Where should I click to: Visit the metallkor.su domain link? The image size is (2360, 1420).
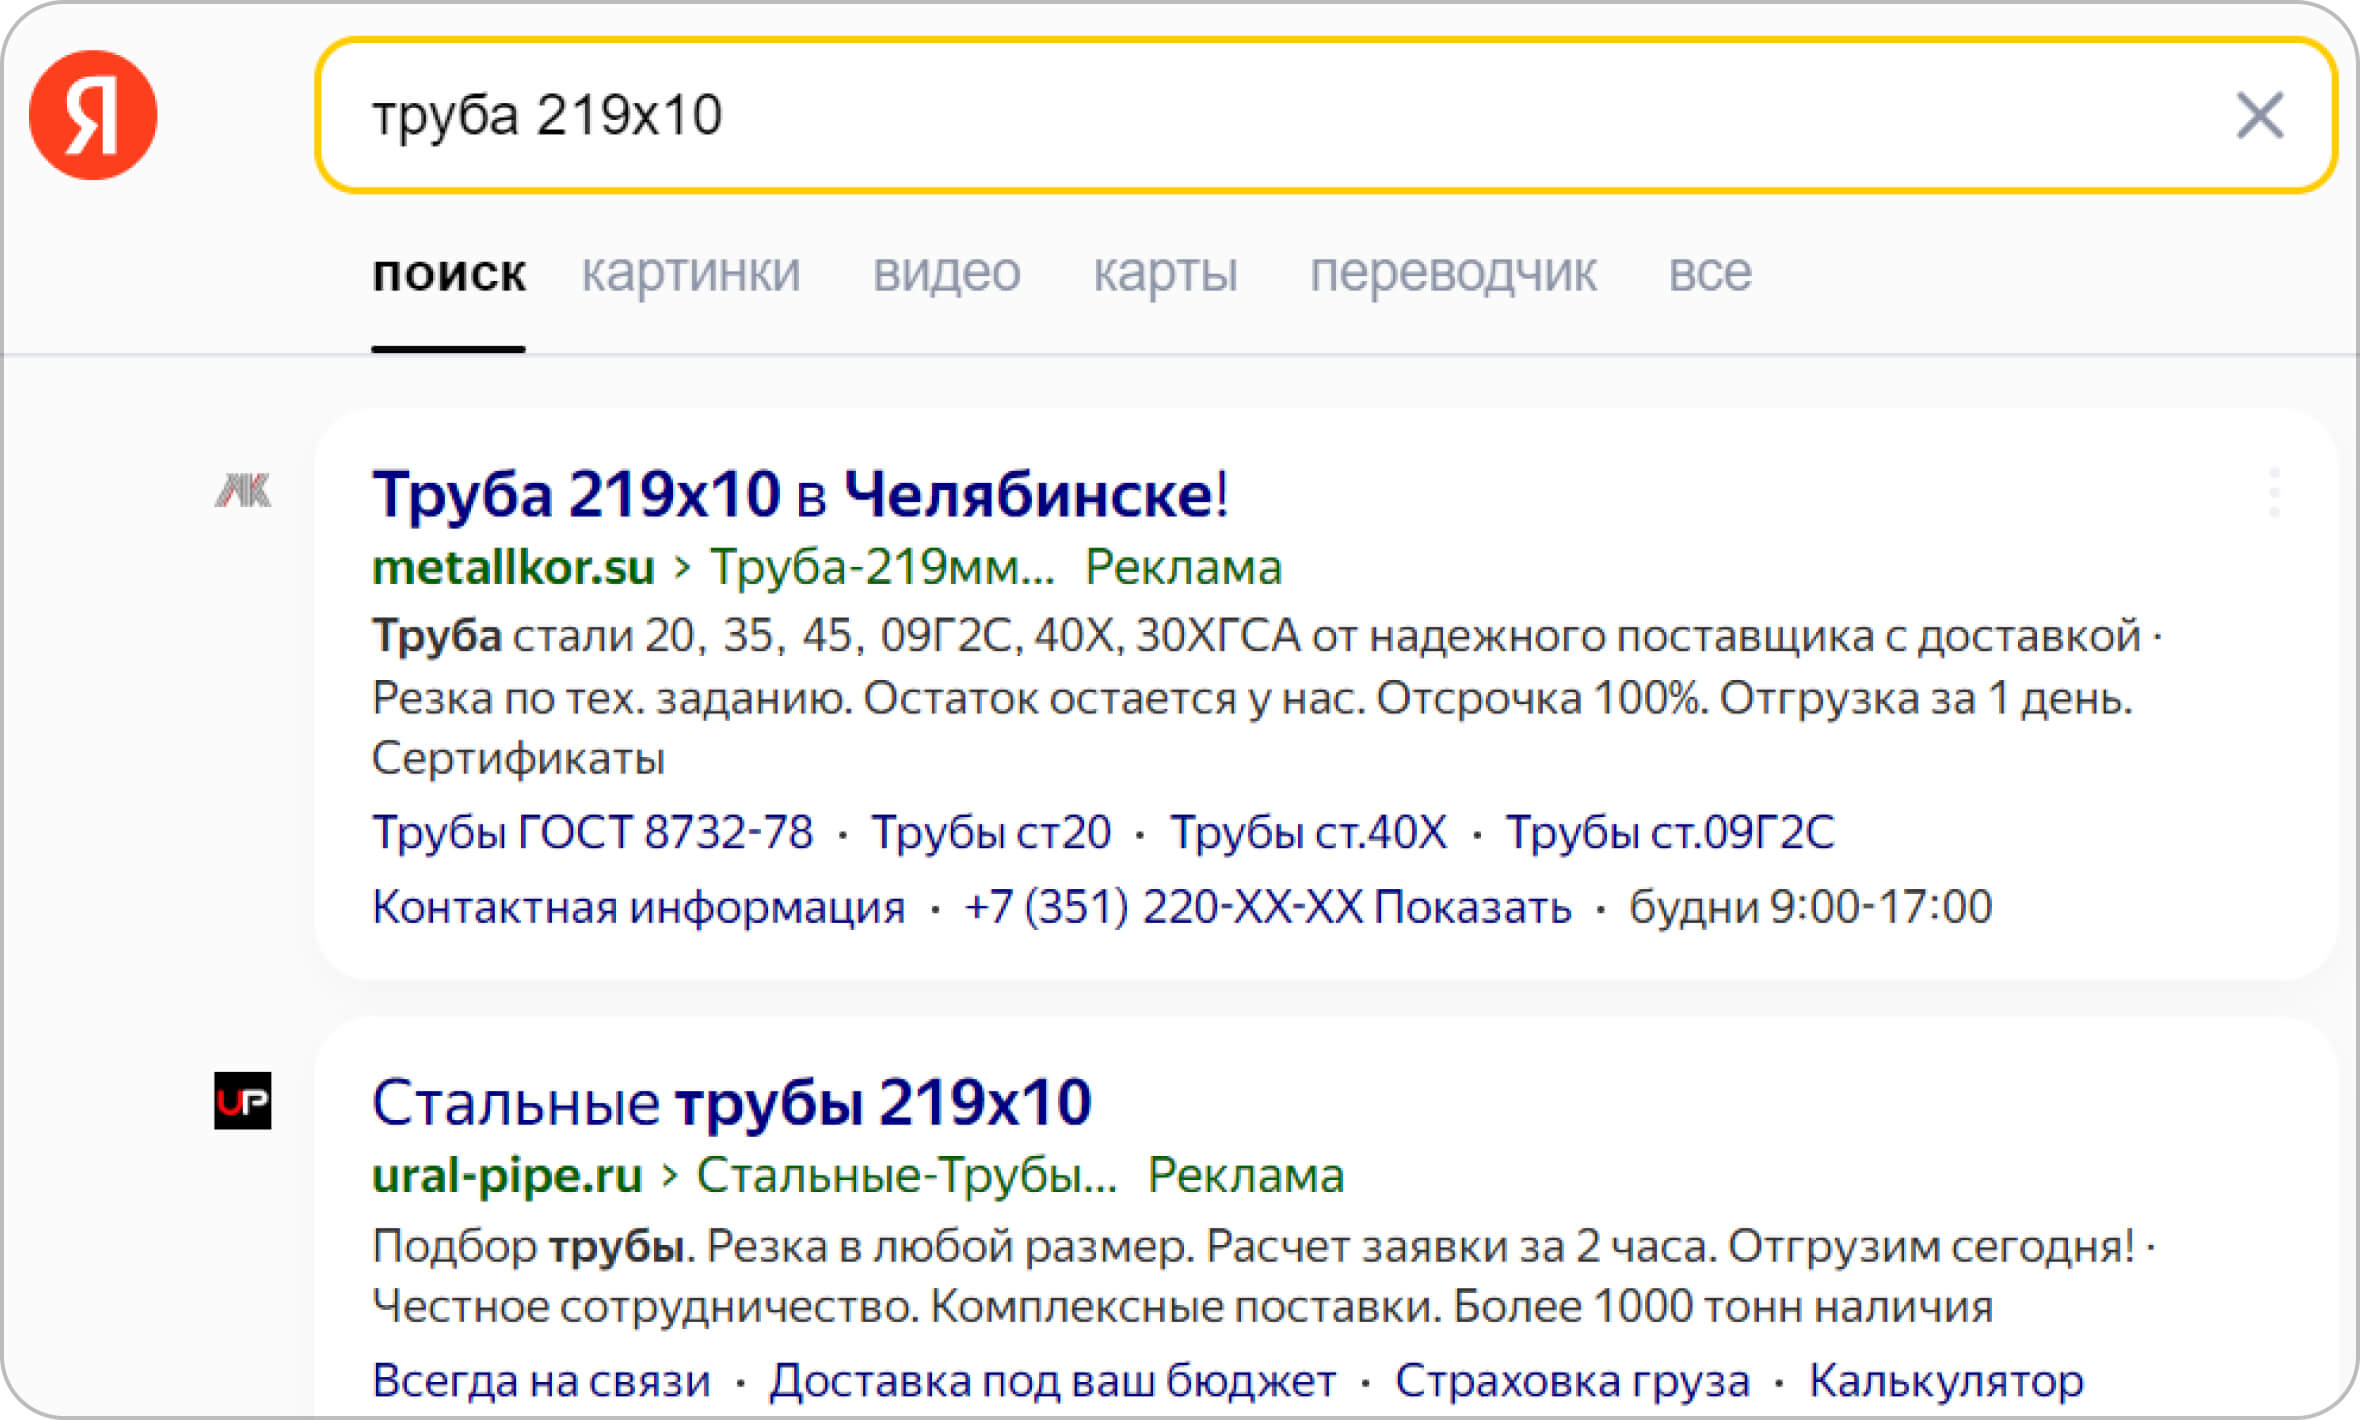(x=513, y=567)
